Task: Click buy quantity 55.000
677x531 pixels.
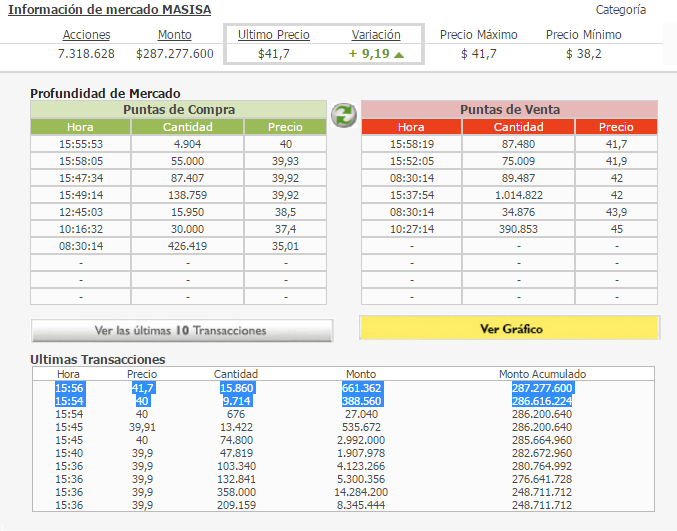Action: coord(187,161)
